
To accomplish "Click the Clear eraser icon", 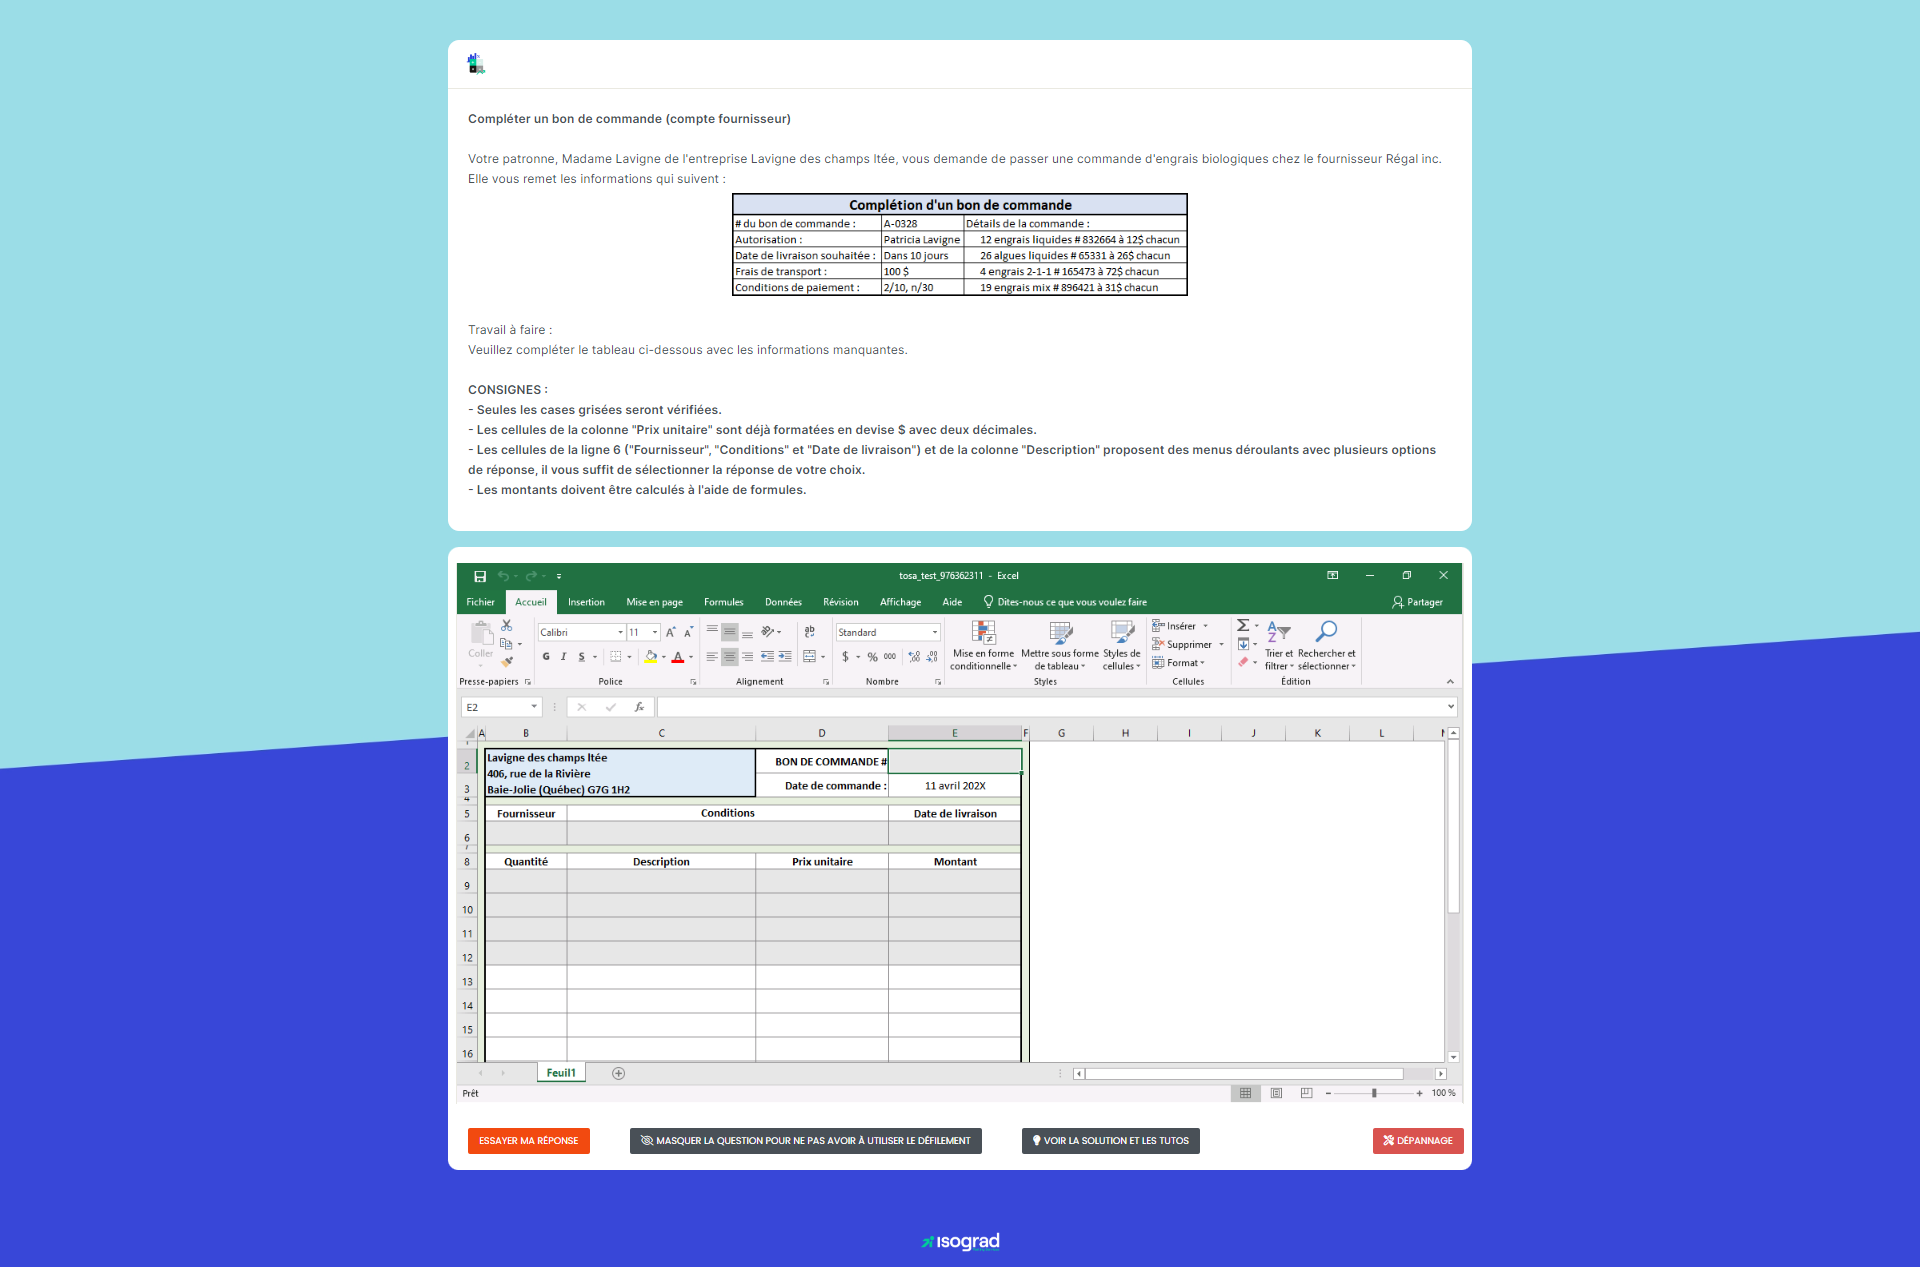I will [1243, 662].
